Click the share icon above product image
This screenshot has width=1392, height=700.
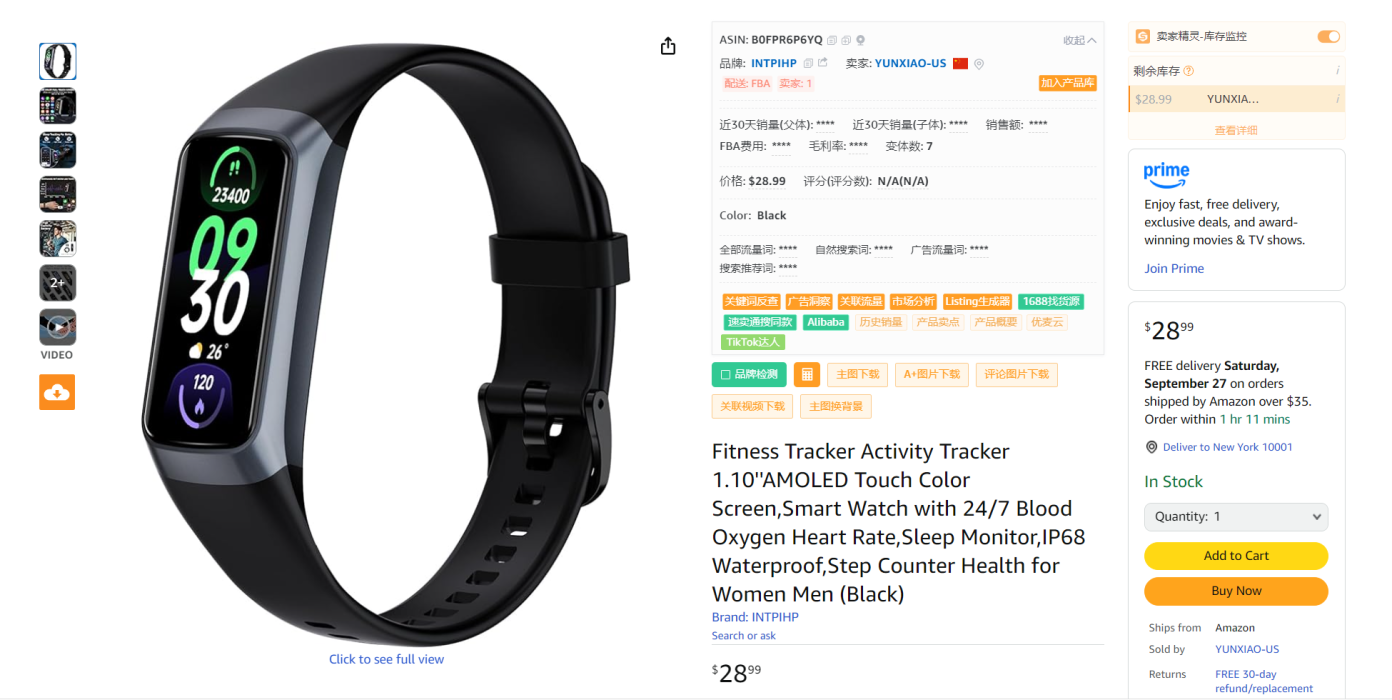pyautogui.click(x=668, y=46)
